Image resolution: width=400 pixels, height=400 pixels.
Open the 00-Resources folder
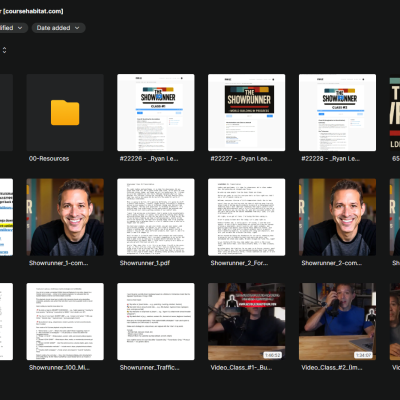pyautogui.click(x=65, y=112)
